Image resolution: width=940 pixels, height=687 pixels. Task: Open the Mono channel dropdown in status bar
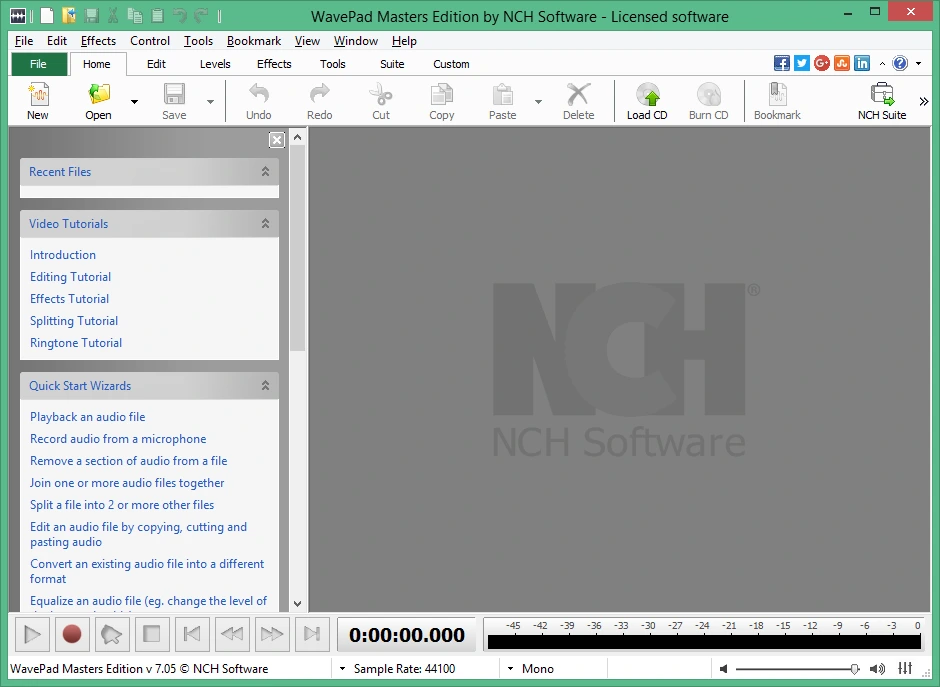510,668
